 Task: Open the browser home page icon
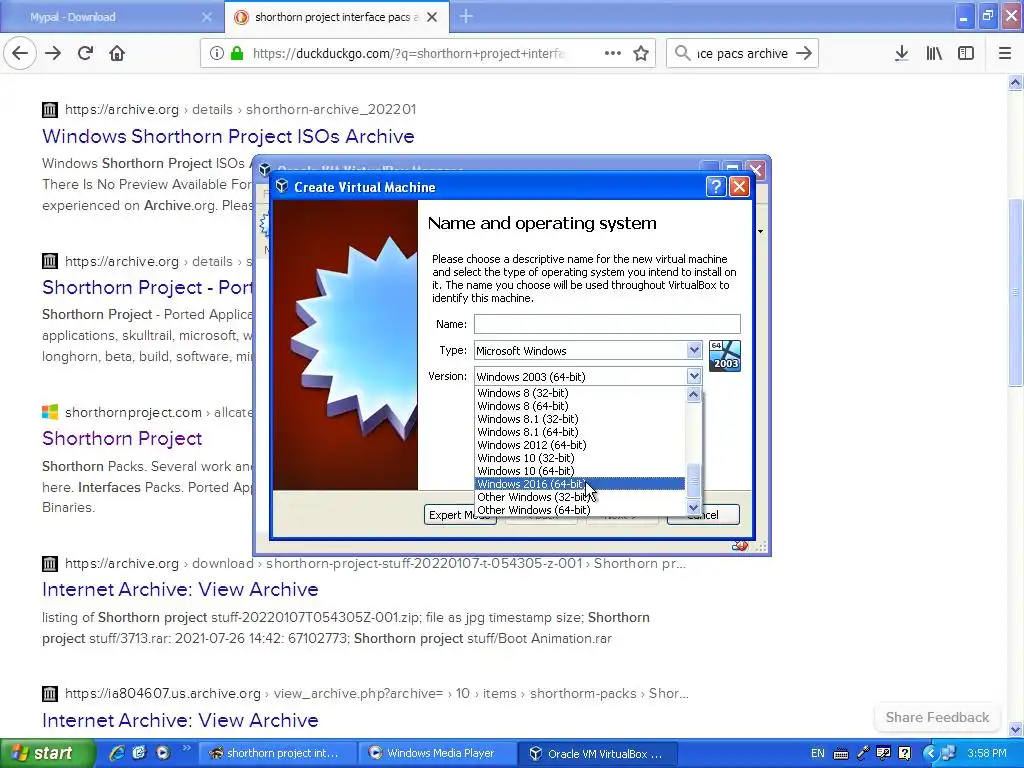point(117,53)
